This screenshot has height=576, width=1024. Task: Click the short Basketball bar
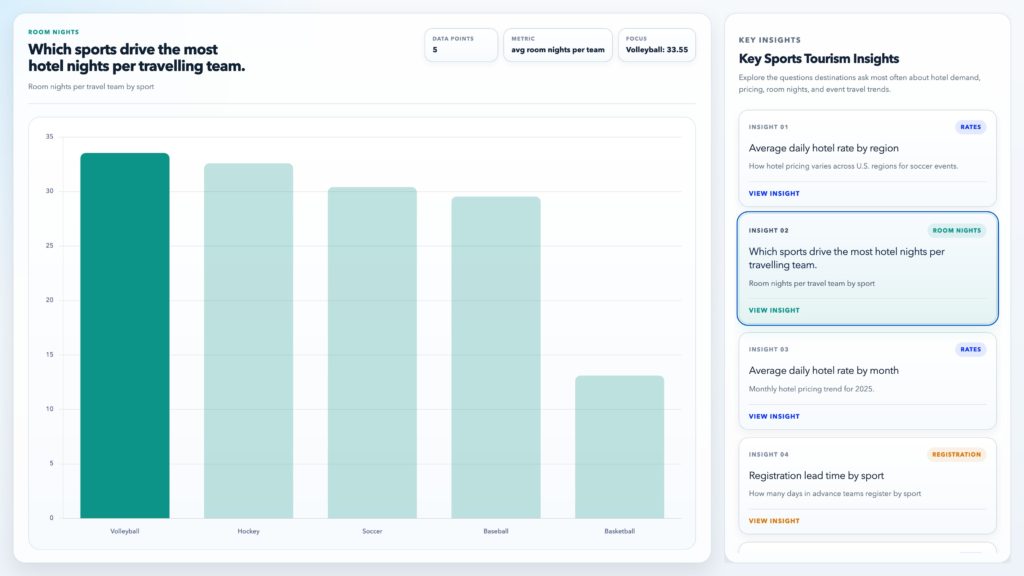619,446
